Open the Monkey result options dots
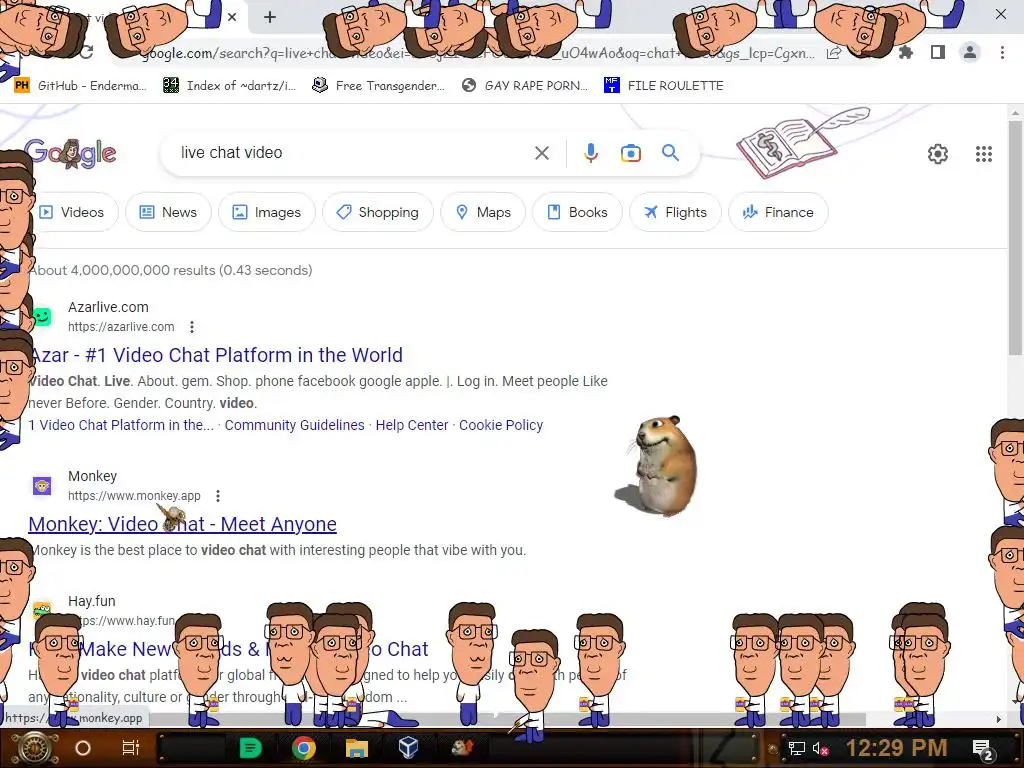The height and width of the screenshot is (768, 1024). pos(218,496)
